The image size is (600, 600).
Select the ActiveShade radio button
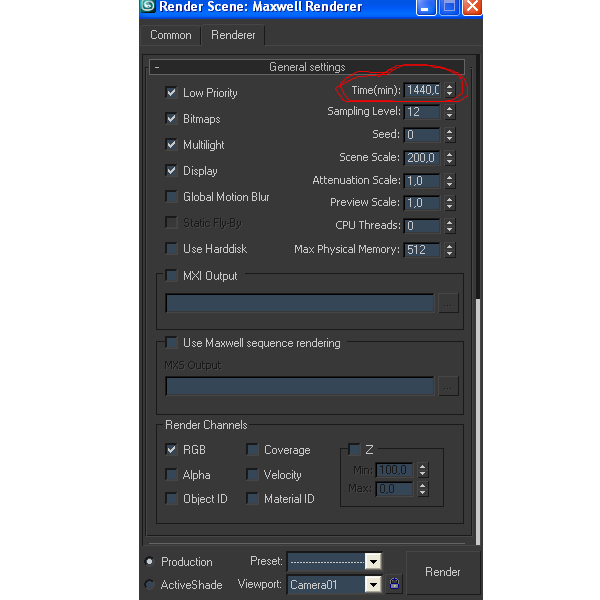coord(150,584)
